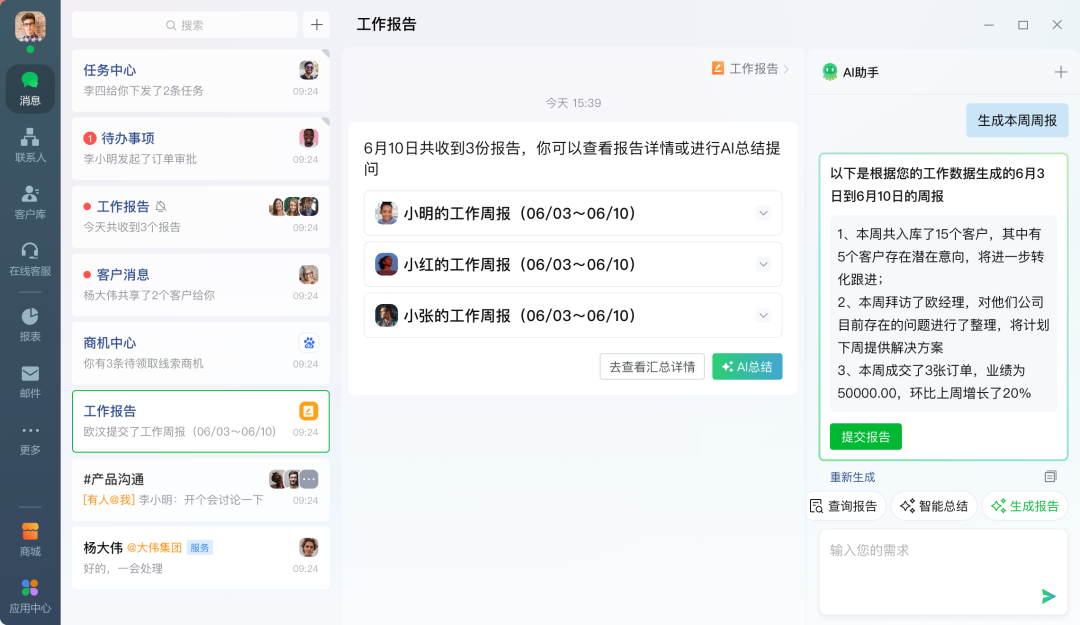Click the 重新生成 regenerate link

click(x=851, y=479)
